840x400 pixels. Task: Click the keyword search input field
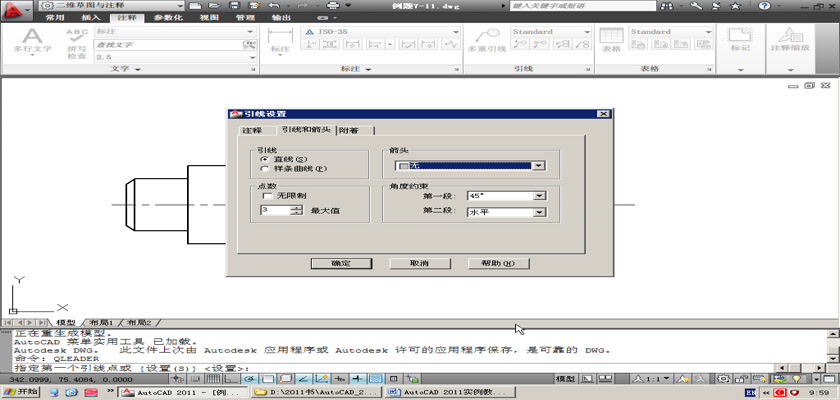point(582,6)
